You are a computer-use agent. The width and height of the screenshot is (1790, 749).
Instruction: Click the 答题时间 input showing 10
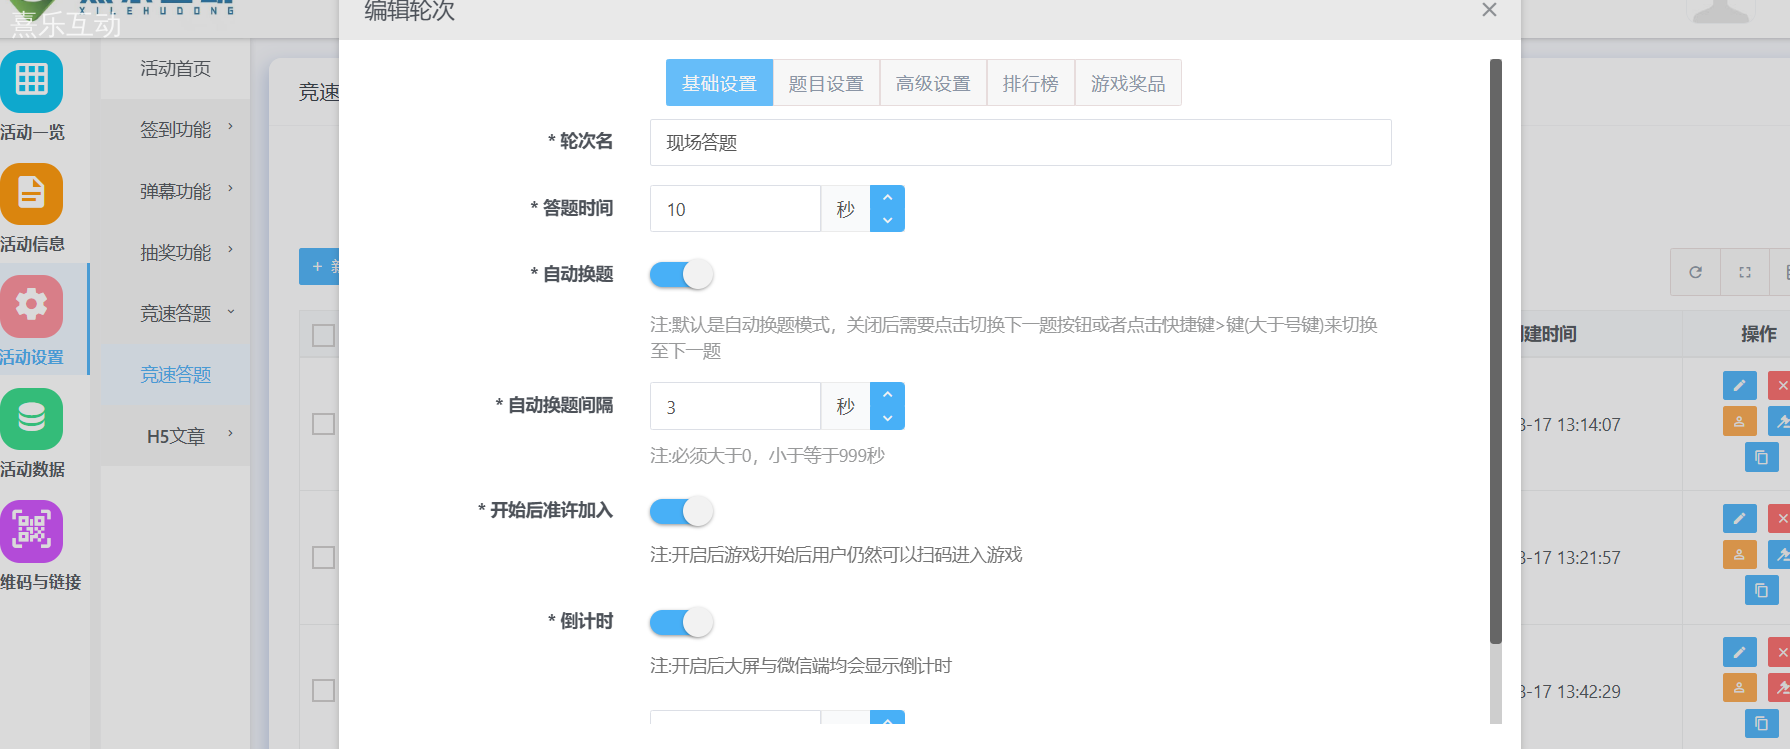(x=735, y=209)
